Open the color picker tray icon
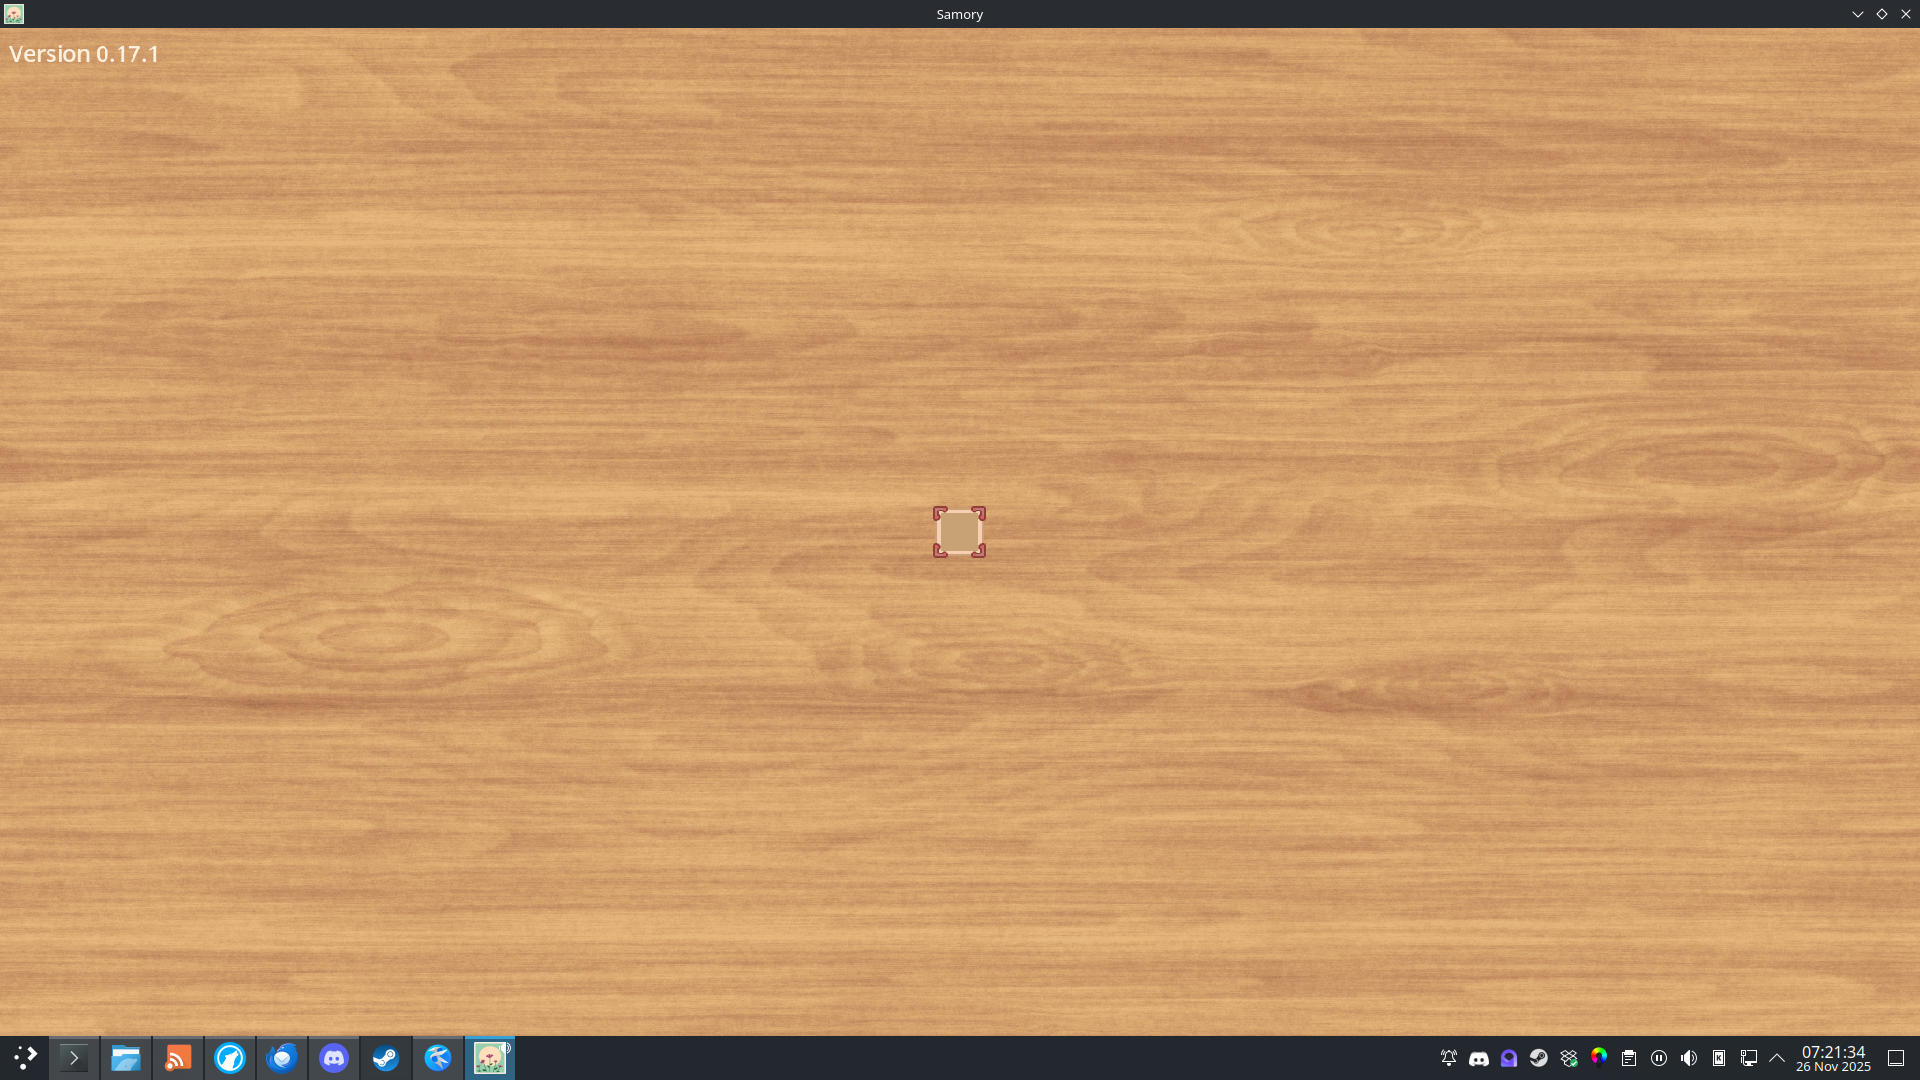This screenshot has width=1920, height=1080. pyautogui.click(x=1598, y=1057)
